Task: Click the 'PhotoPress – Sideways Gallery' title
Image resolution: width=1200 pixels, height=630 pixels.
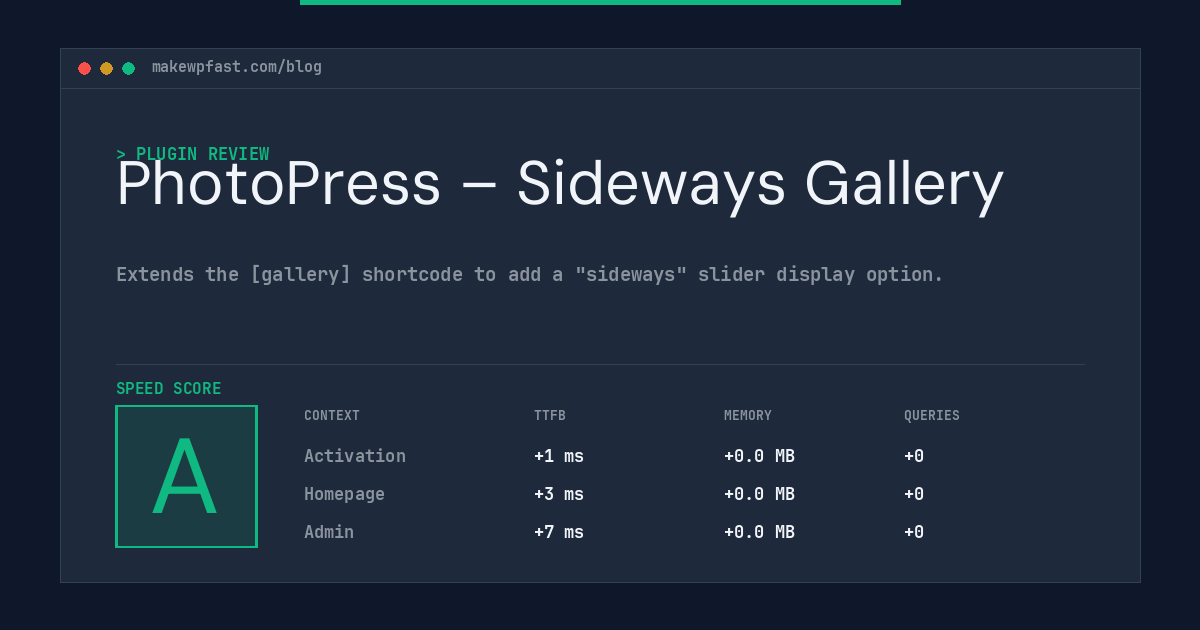Action: pos(560,184)
